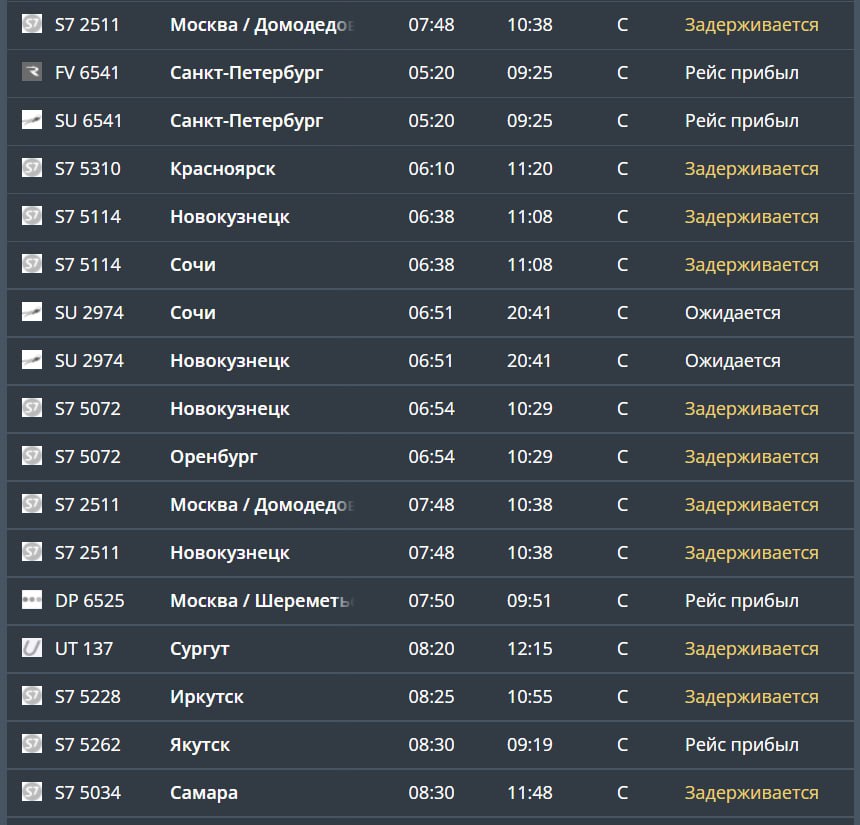Open flight number UT 137
This screenshot has height=825, width=860.
point(84,649)
